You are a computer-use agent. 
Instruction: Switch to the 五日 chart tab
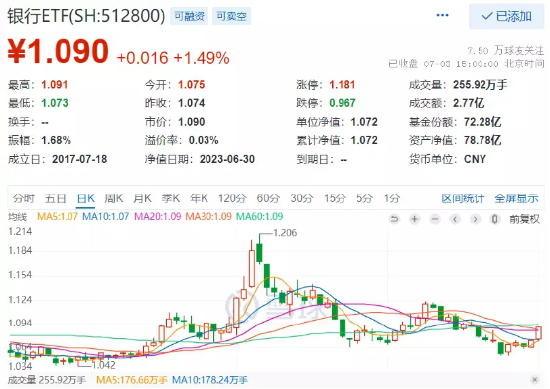pos(55,199)
